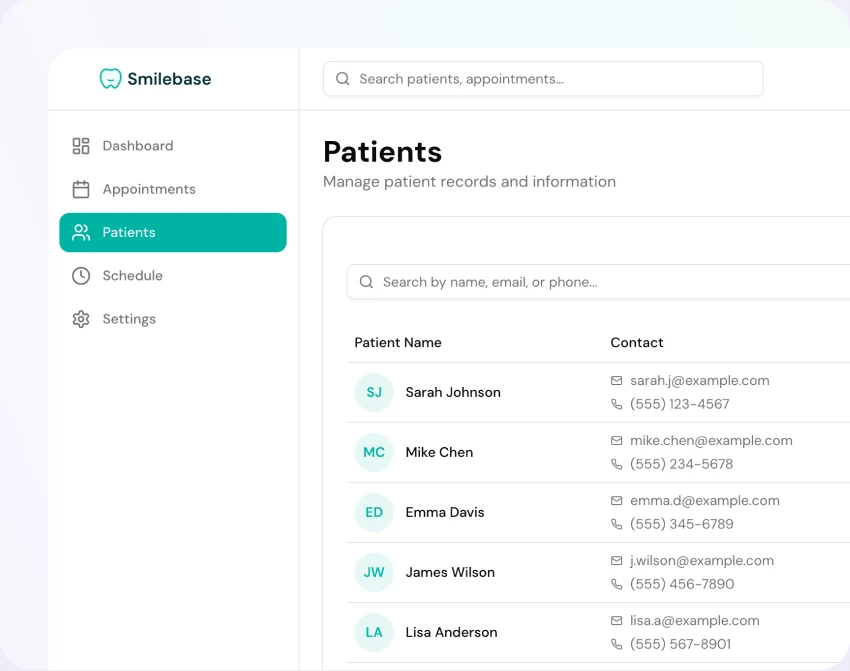Click phone icon beside (555) 234-5678
Screen dimensions: 850x671
point(616,464)
